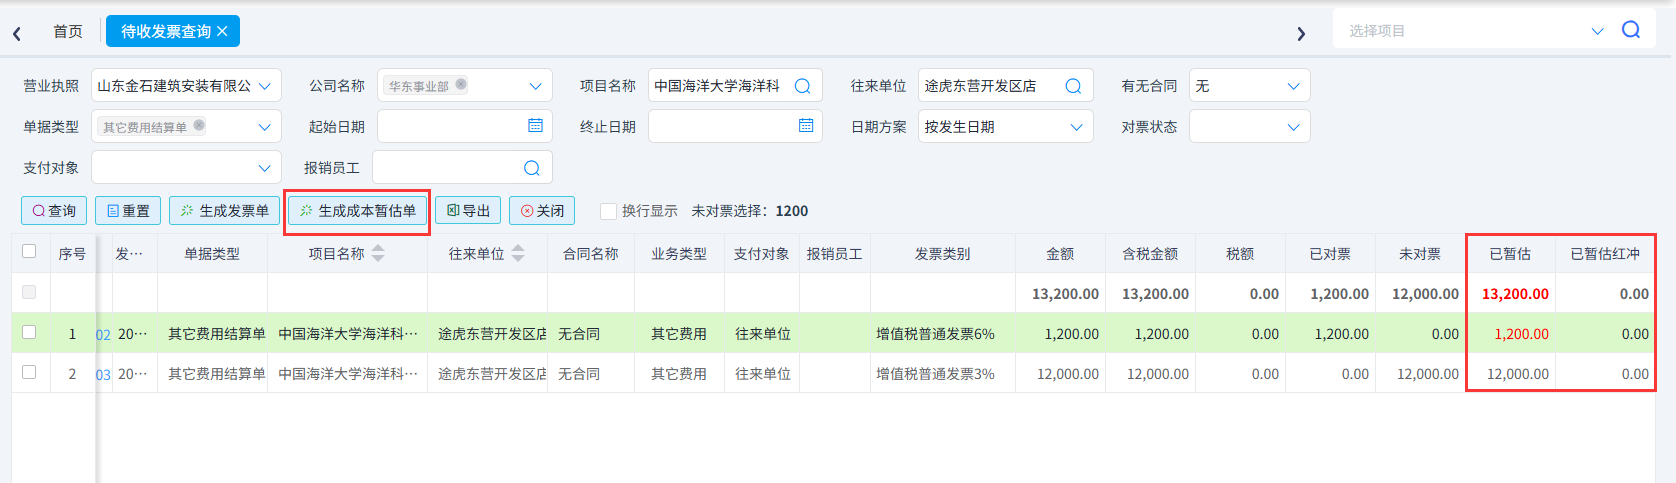This screenshot has height=483, width=1676.
Task: Open the 终止日期 calendar picker
Action: [x=806, y=126]
